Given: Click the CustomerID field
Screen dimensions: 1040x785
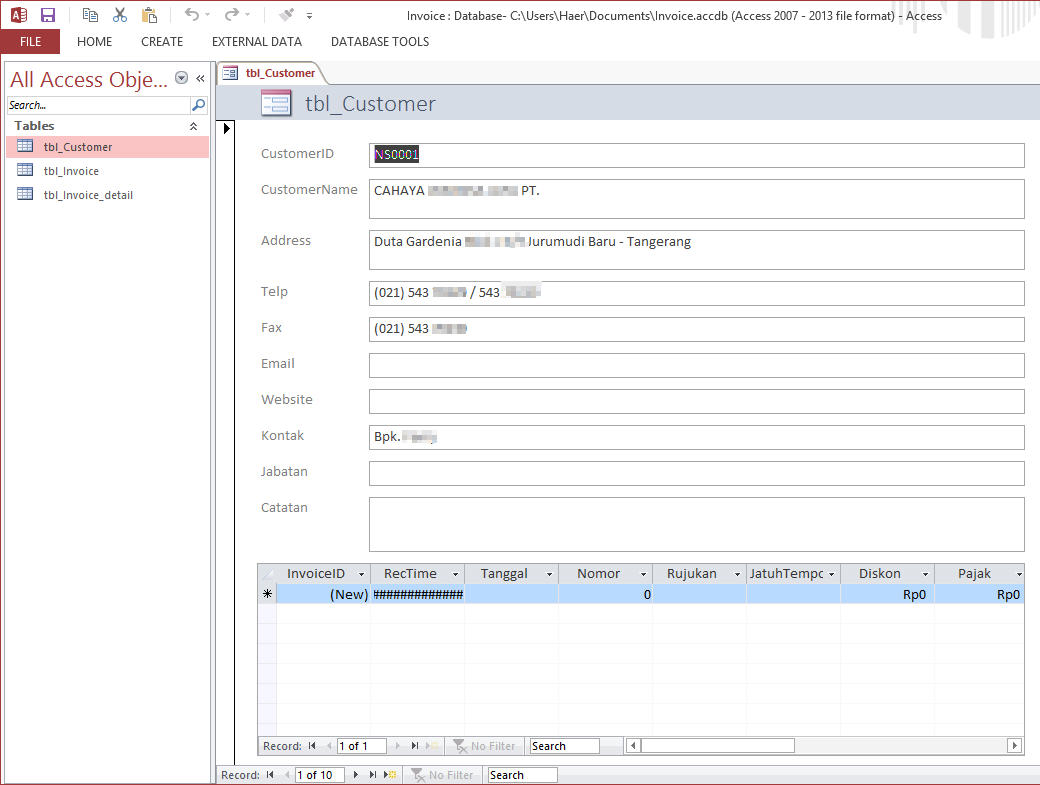Looking at the screenshot, I should [696, 155].
